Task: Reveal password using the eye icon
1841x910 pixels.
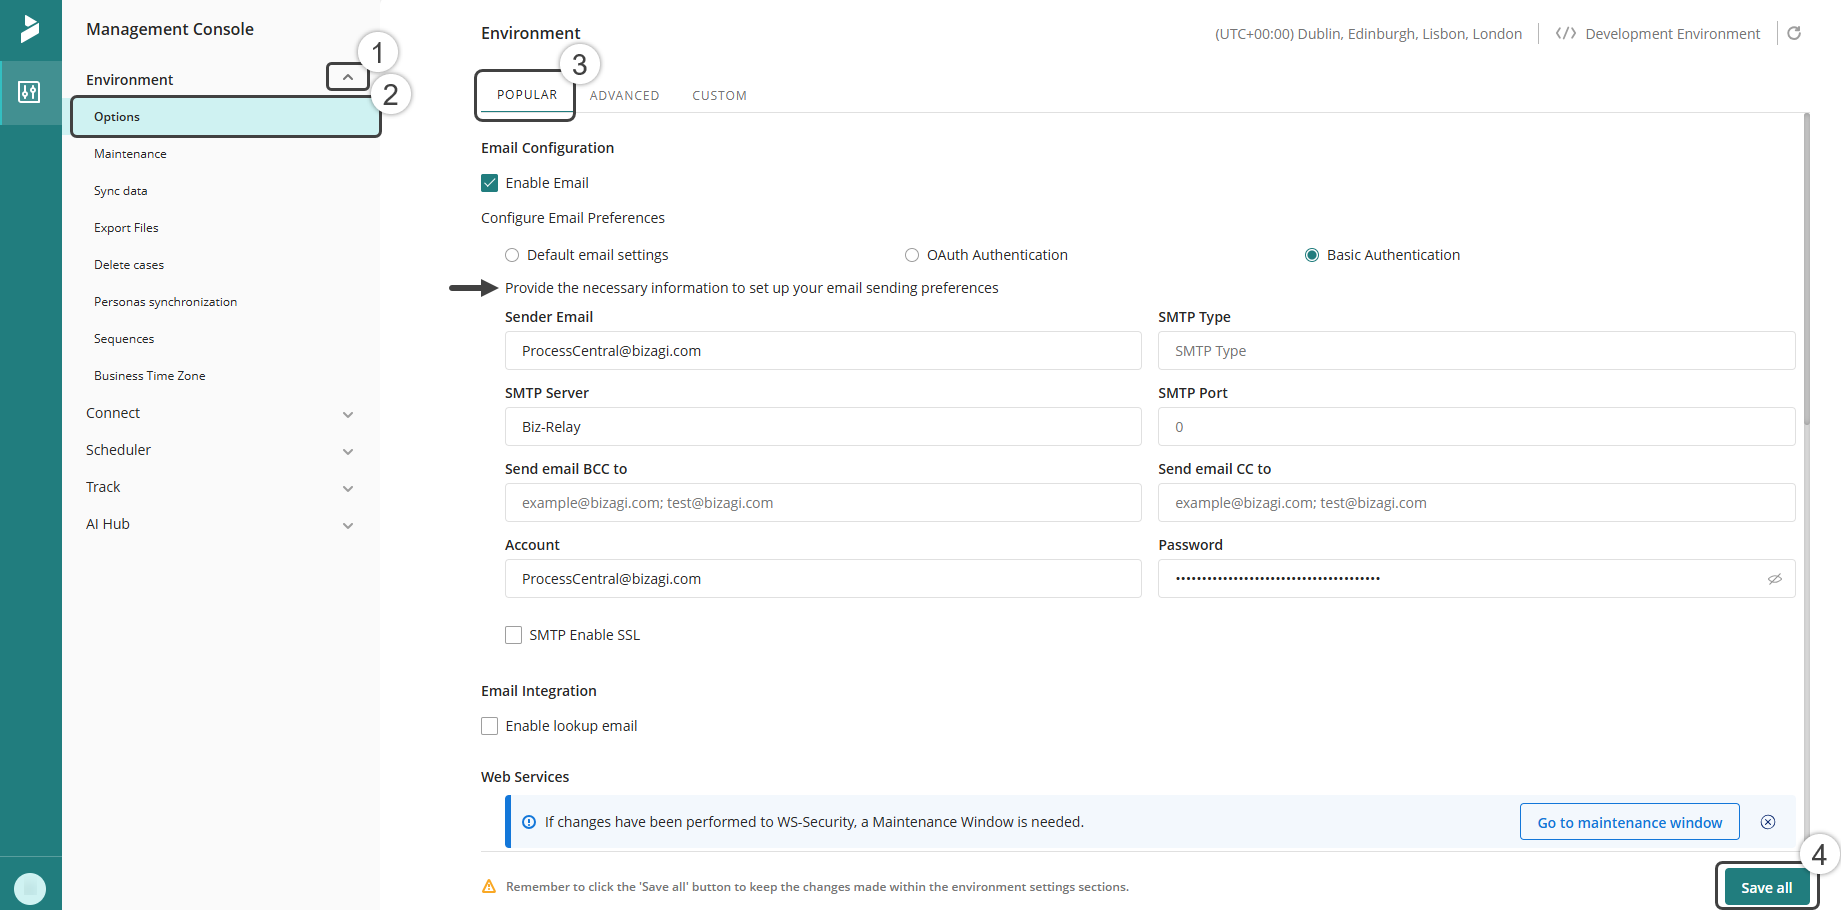Action: click(1774, 579)
